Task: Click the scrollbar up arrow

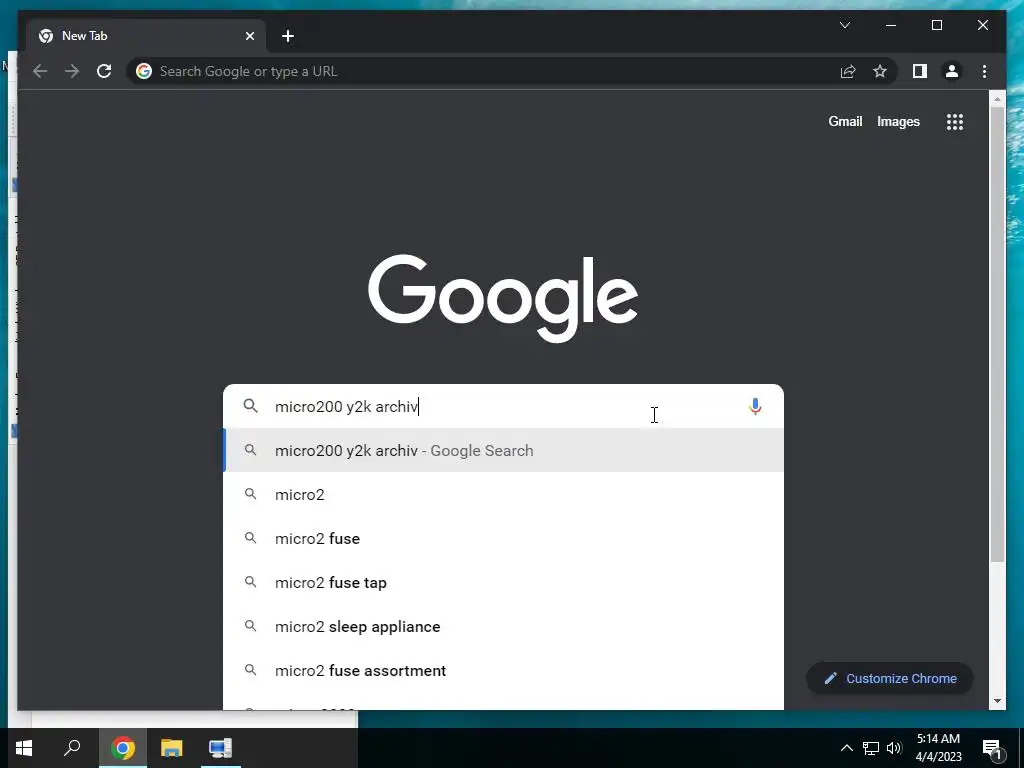Action: 997,99
